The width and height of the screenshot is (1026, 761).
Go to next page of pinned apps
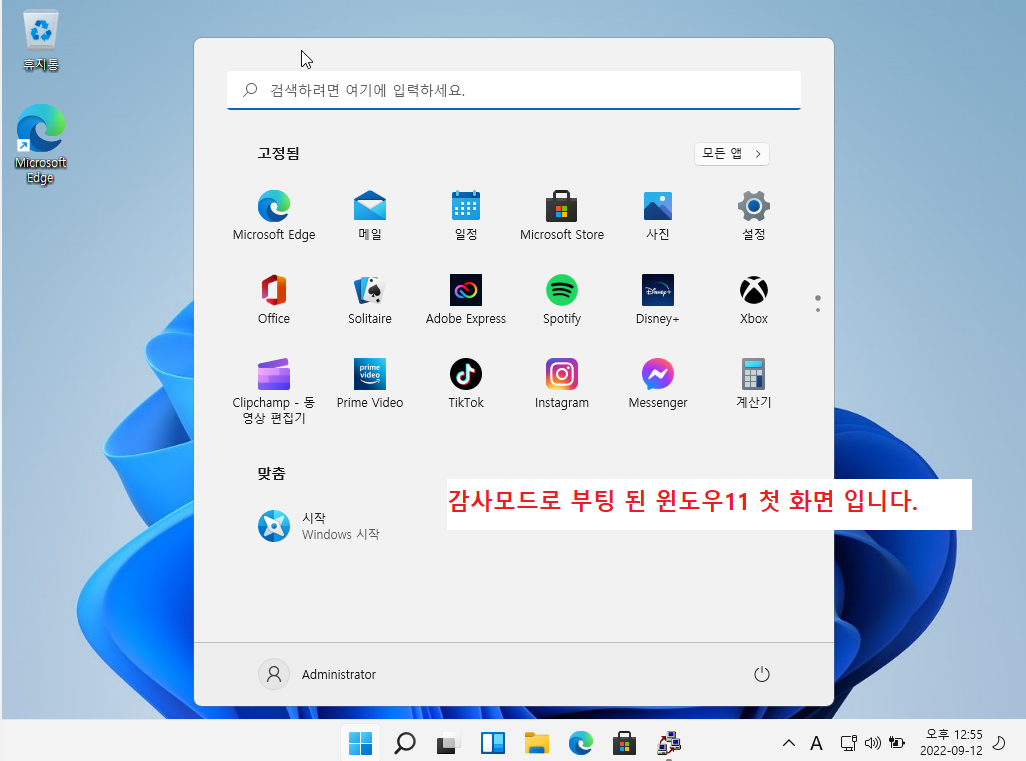click(x=818, y=310)
